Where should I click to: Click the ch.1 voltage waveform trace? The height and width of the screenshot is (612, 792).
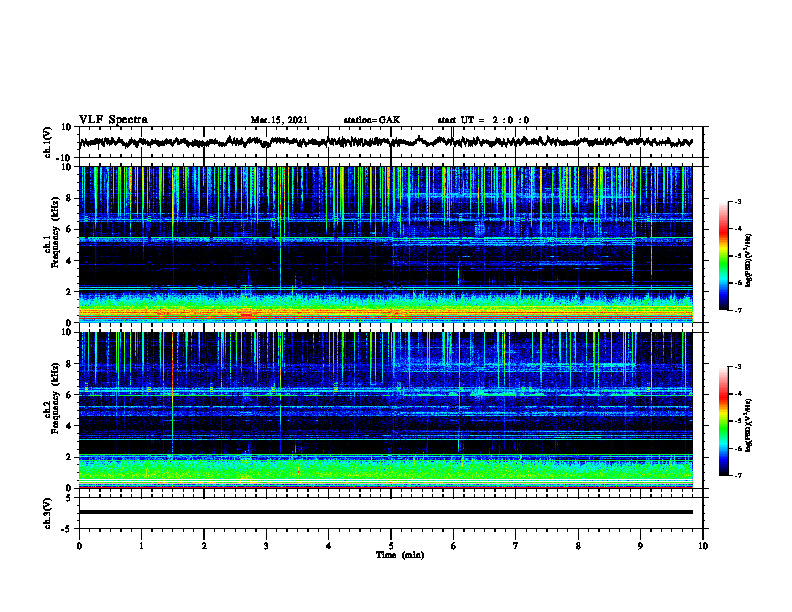[x=385, y=142]
